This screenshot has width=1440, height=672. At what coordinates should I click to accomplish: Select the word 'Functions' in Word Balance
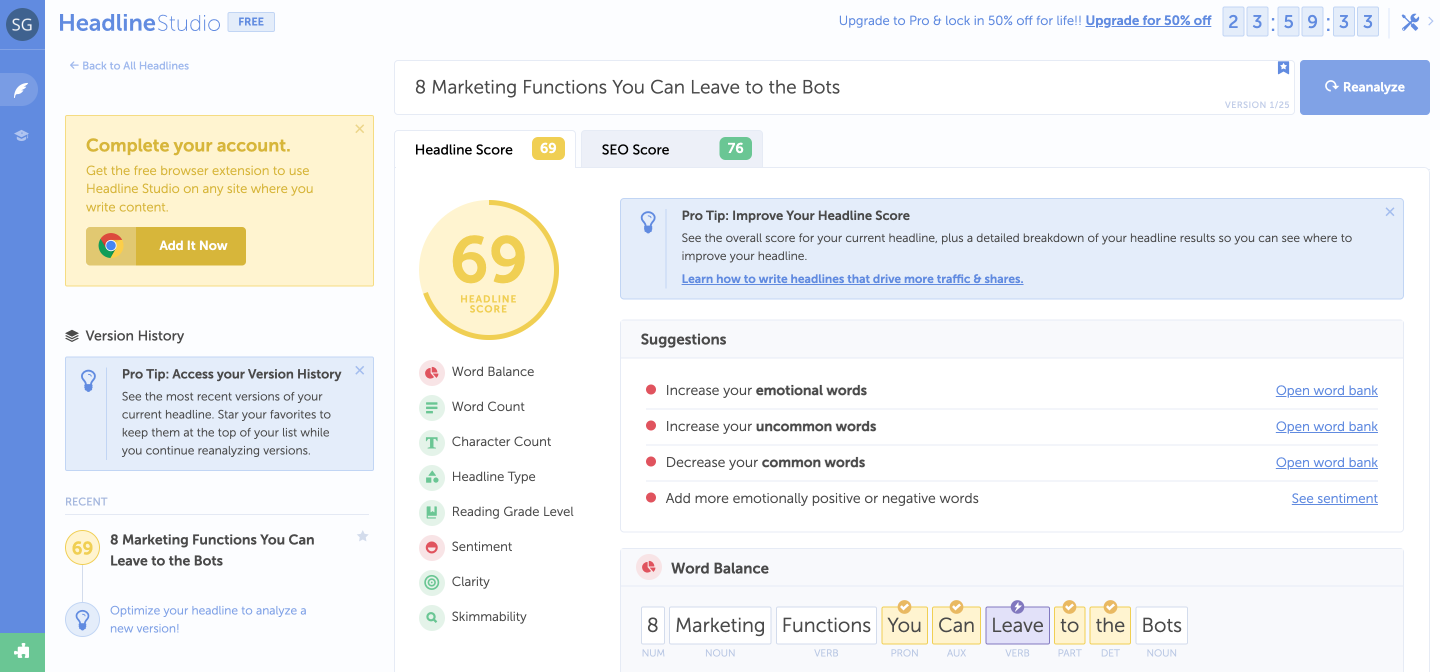click(x=826, y=625)
